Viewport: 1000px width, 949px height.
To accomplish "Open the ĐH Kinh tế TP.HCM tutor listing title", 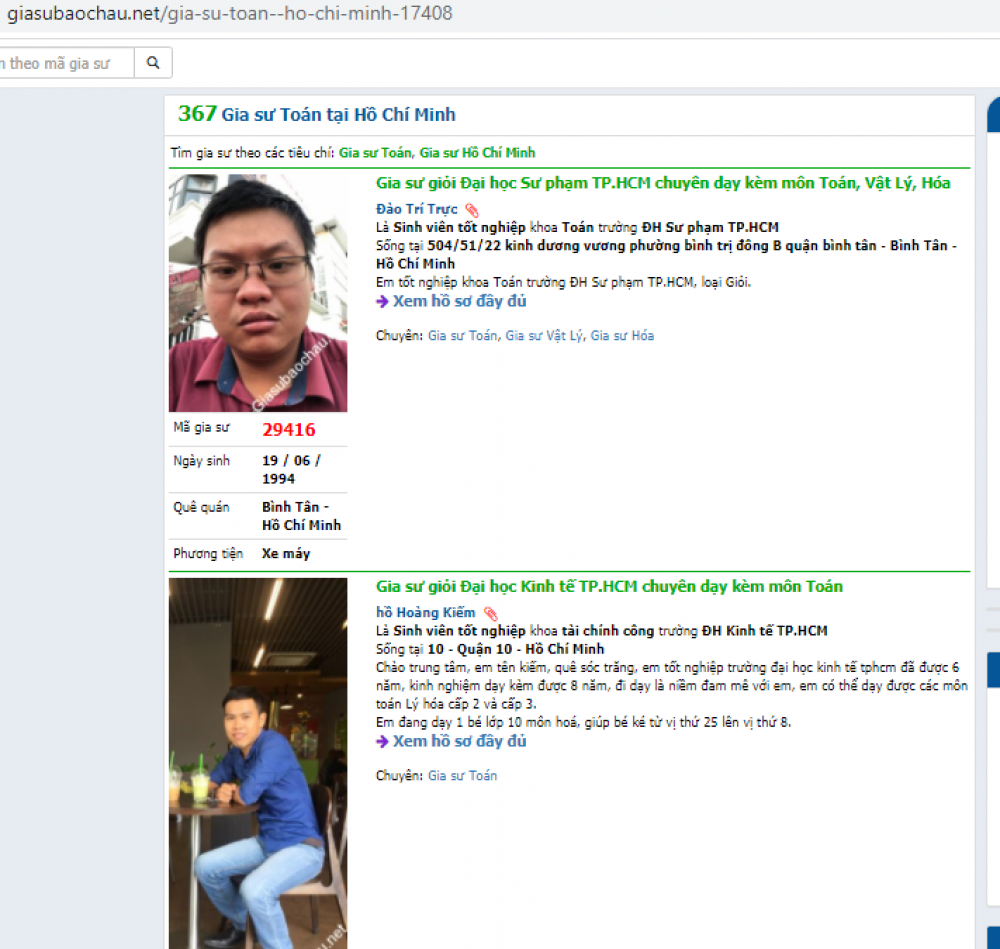I will tap(608, 586).
